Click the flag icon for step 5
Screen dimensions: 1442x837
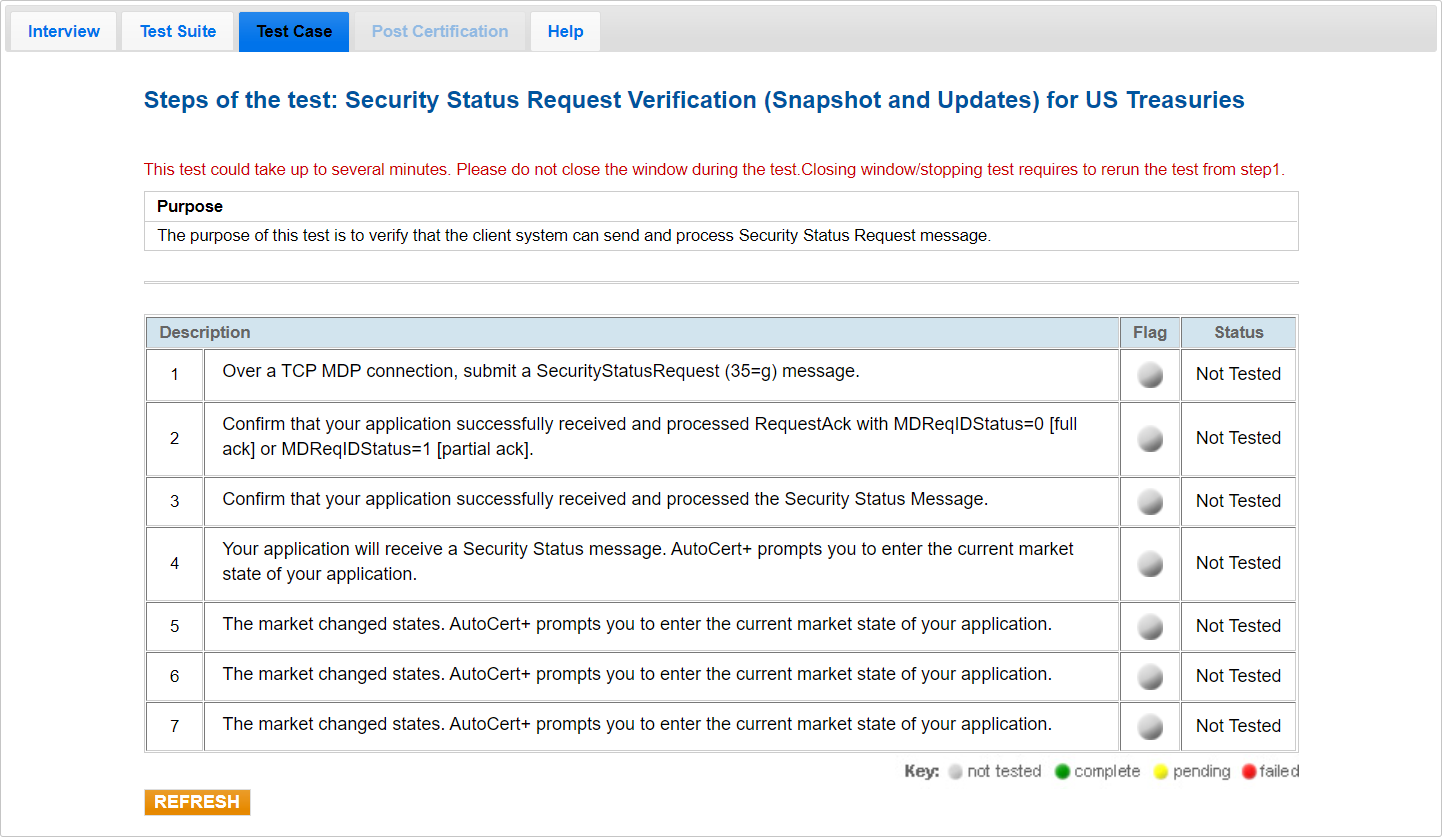(x=1150, y=627)
